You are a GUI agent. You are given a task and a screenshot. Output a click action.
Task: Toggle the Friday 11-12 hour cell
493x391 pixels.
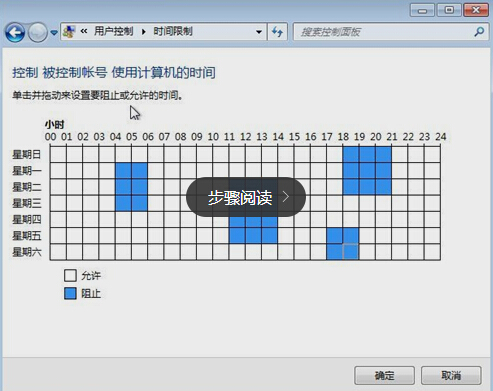[x=237, y=236]
